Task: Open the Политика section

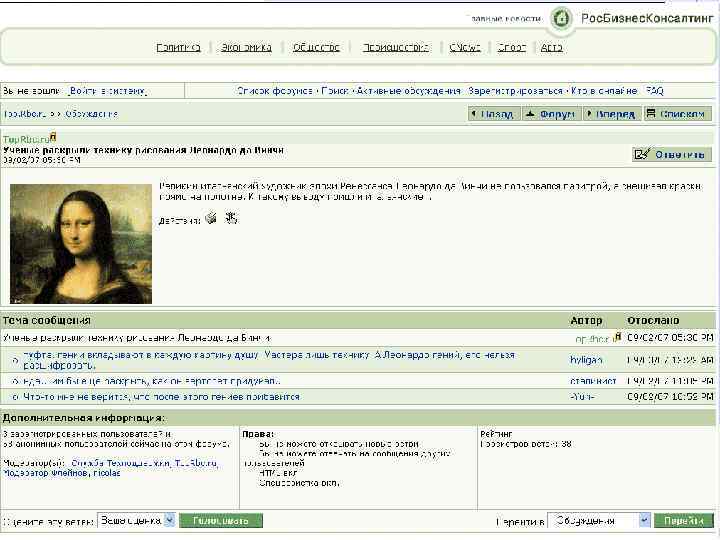Action: point(179,47)
